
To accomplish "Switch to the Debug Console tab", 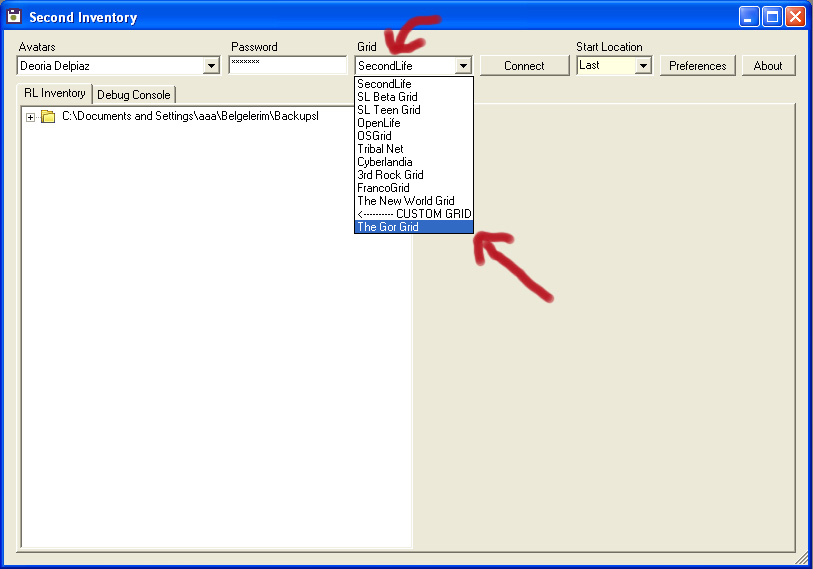I will coord(134,95).
